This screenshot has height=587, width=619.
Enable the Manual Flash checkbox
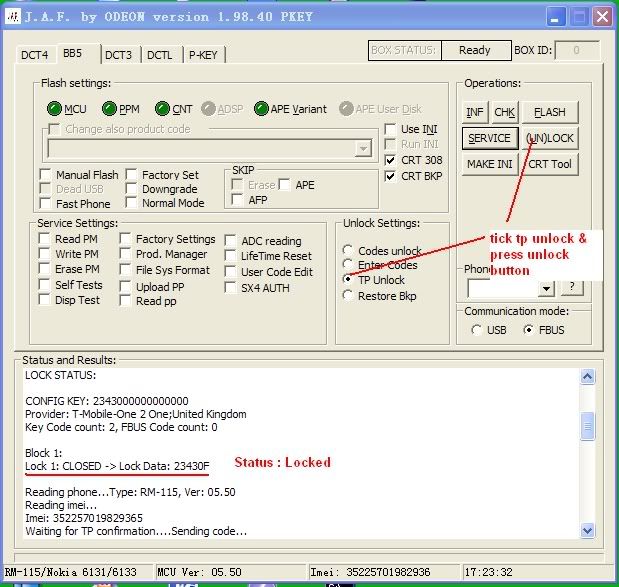click(45, 174)
